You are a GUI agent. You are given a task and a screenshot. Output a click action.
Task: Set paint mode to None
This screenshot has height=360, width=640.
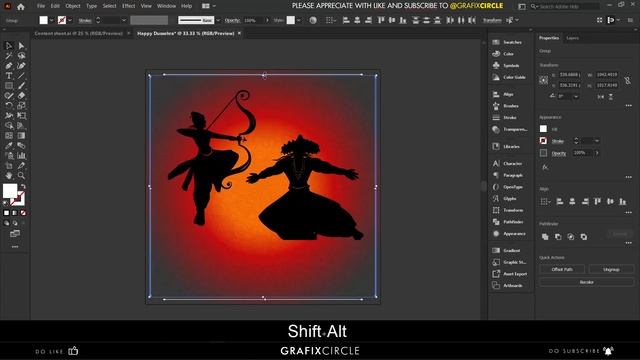click(x=23, y=213)
